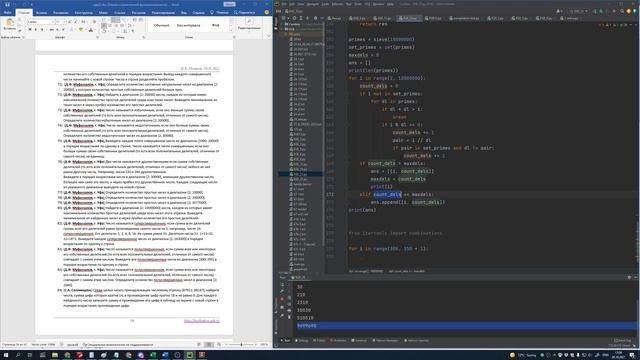Toggle center alignment in Word

pos(110,25)
